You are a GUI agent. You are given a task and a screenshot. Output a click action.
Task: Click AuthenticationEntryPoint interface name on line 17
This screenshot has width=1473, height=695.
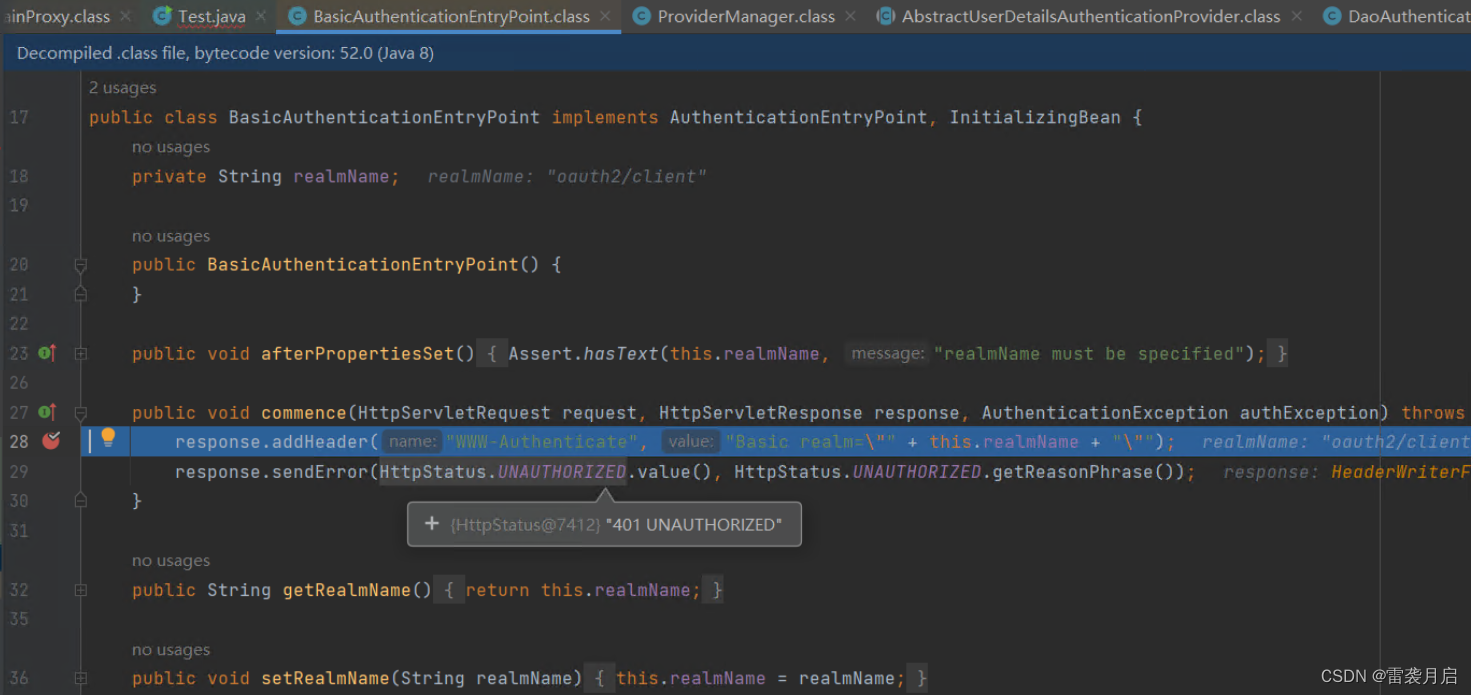[x=799, y=118]
